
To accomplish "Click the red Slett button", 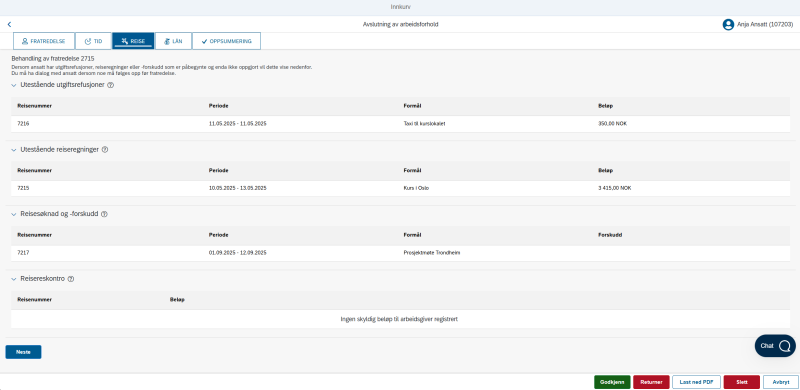I will 742,382.
